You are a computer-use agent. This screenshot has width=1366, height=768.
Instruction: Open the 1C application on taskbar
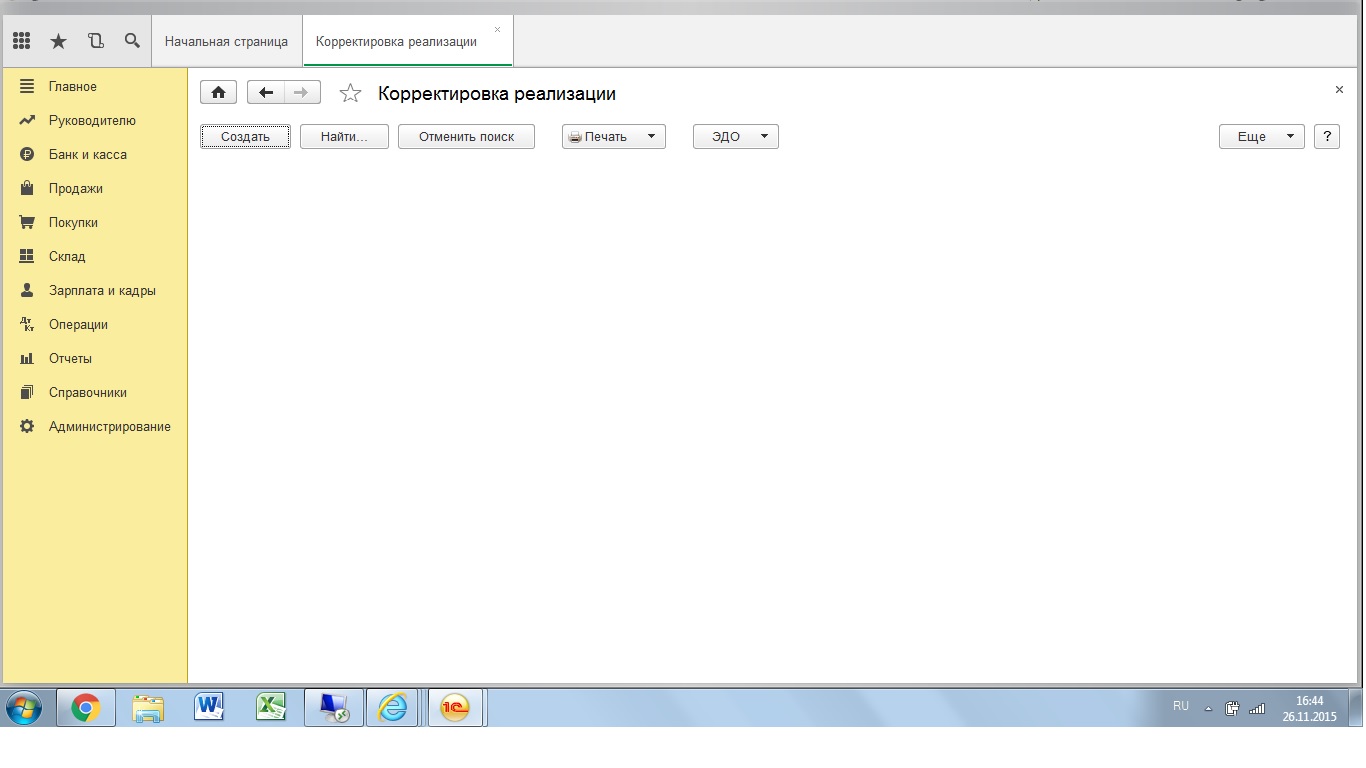click(455, 708)
